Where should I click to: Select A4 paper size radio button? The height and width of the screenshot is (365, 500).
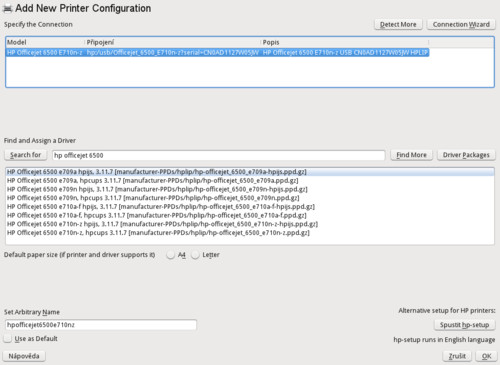pyautogui.click(x=170, y=255)
